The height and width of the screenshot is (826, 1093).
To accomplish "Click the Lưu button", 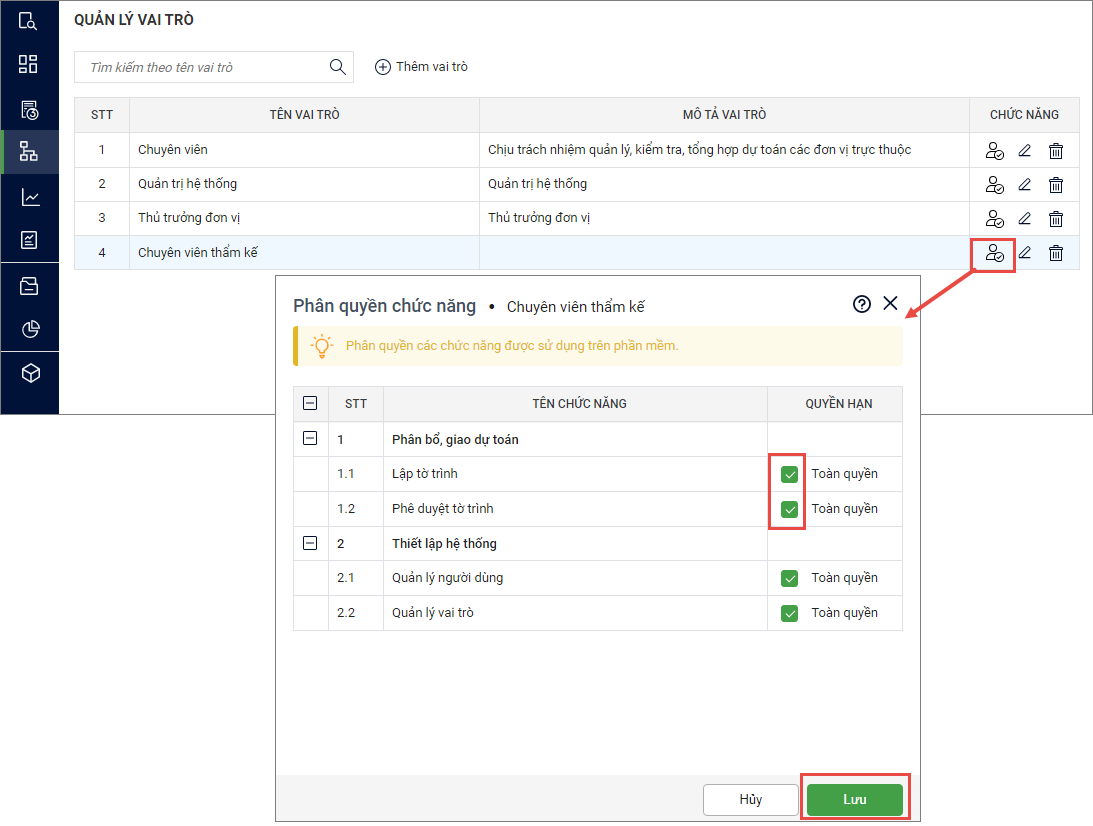I will pos(854,800).
